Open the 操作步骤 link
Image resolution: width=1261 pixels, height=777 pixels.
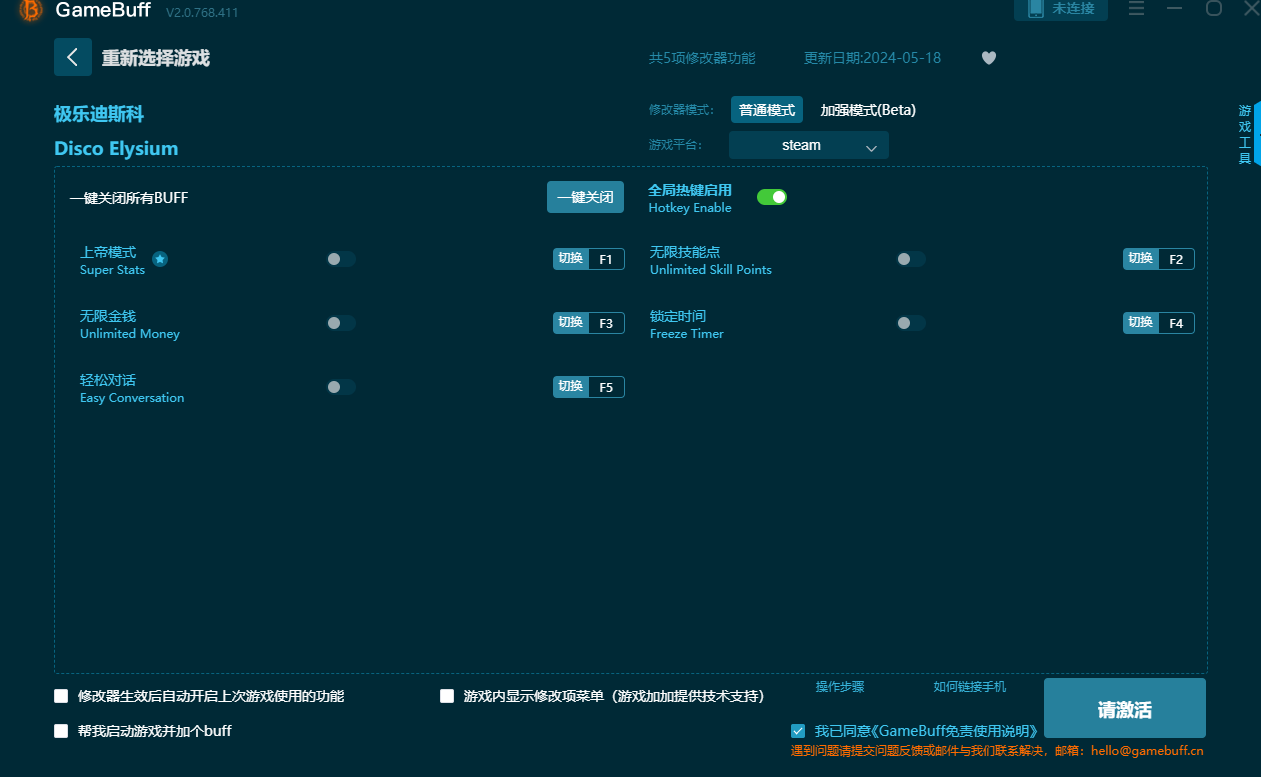coord(840,687)
